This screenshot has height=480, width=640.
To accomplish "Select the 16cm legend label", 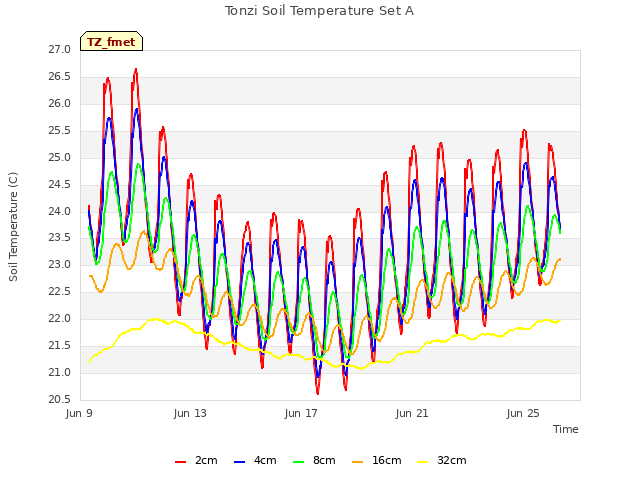I will click(387, 460).
